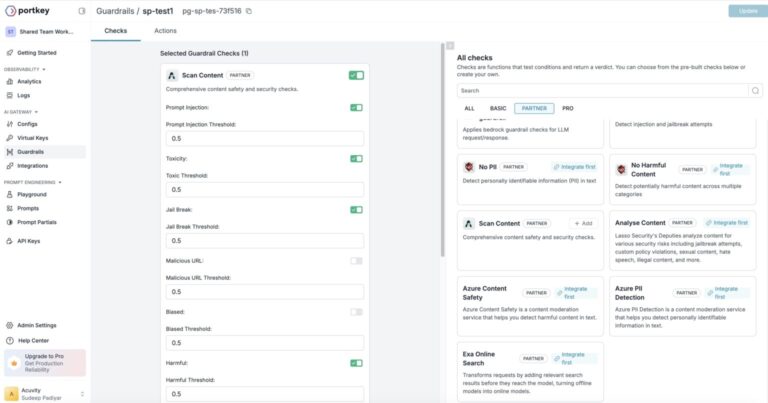Viewport: 768px width, 403px height.
Task: Open the Help Center
Action: pos(33,340)
